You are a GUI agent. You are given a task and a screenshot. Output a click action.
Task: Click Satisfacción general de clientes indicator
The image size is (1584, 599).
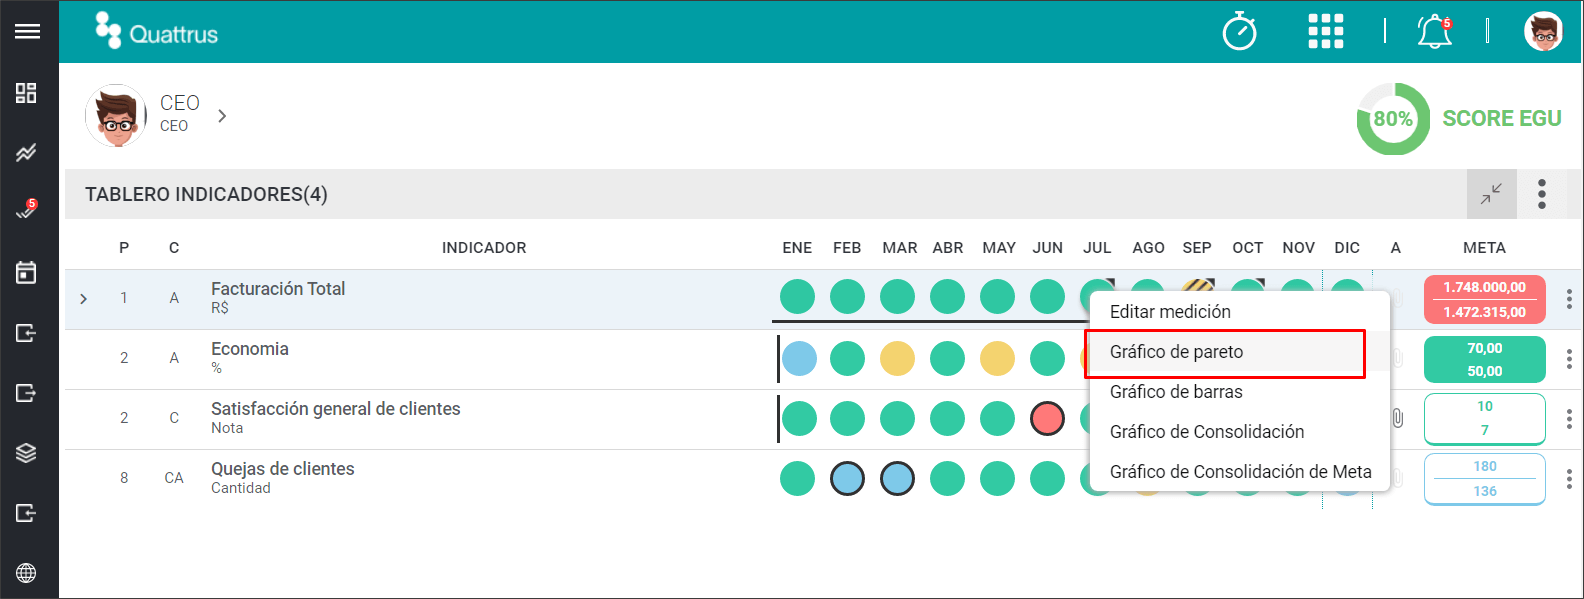[x=336, y=409]
